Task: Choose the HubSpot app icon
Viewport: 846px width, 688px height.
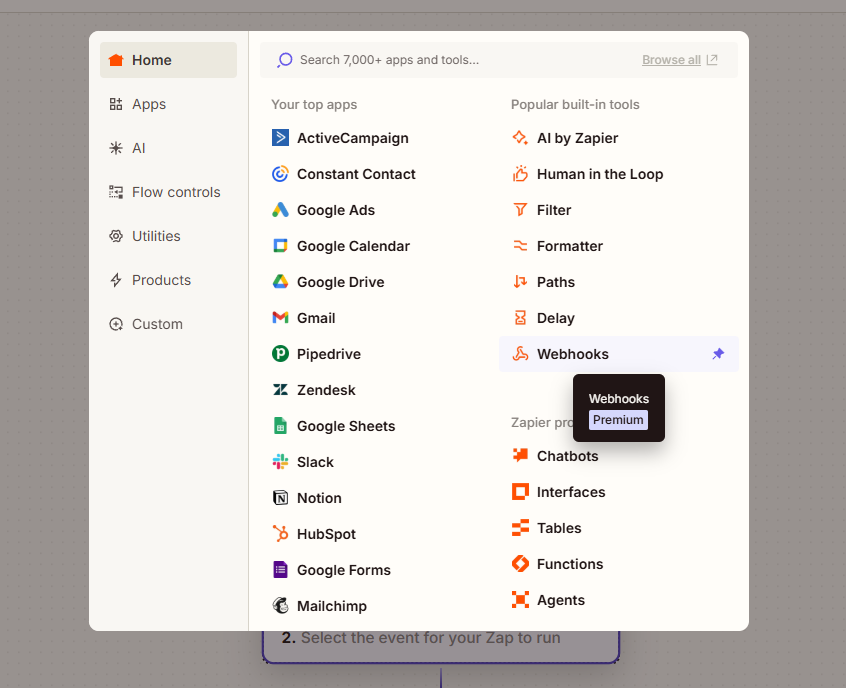Action: [x=280, y=534]
